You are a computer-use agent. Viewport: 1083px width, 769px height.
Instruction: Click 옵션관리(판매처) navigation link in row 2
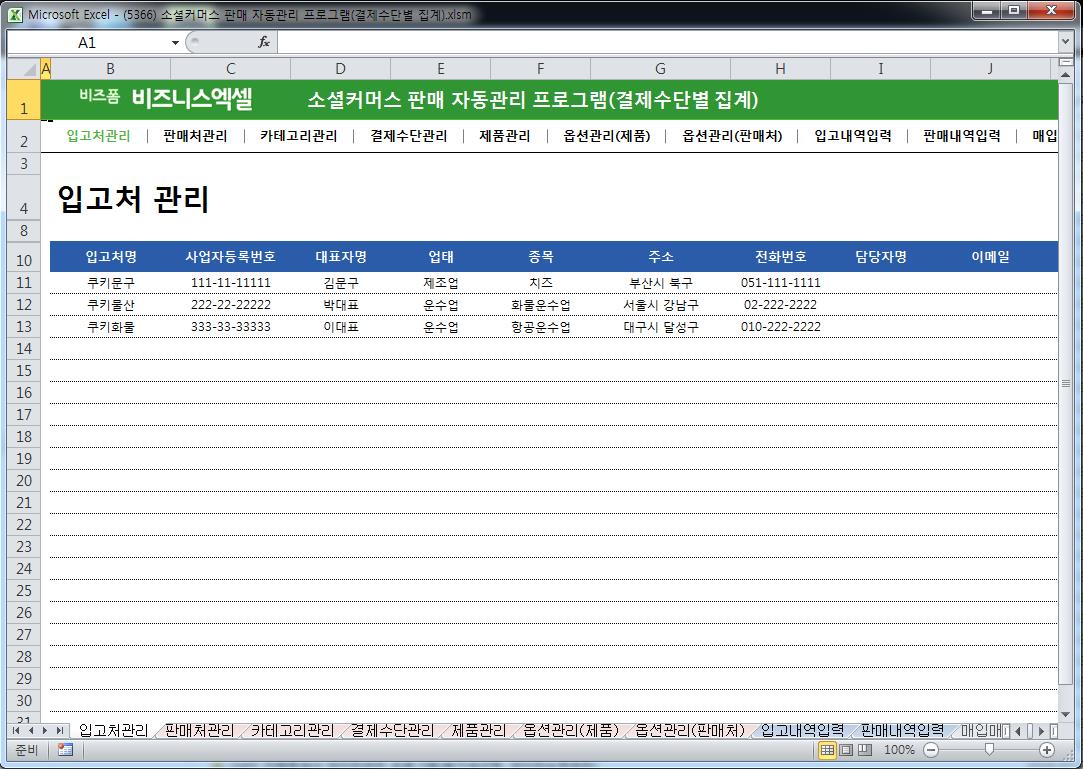pos(732,135)
